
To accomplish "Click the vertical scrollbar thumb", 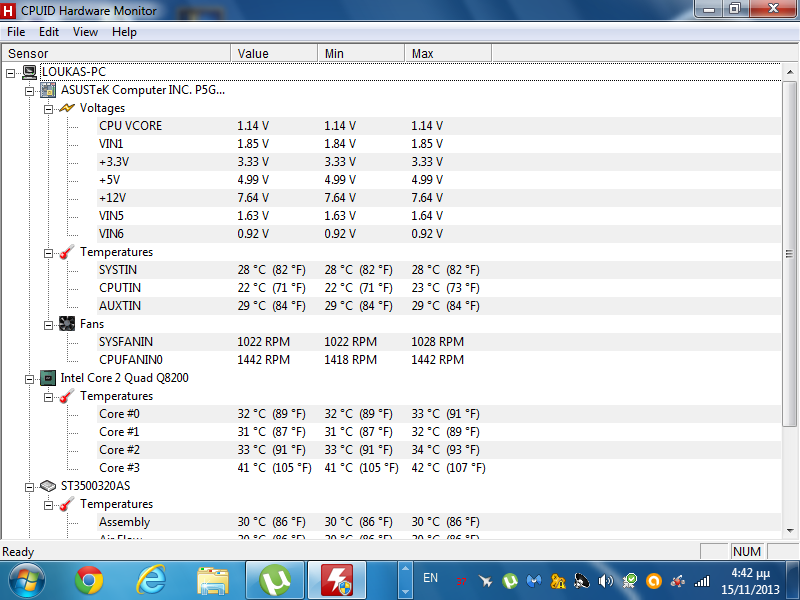I will [x=790, y=253].
